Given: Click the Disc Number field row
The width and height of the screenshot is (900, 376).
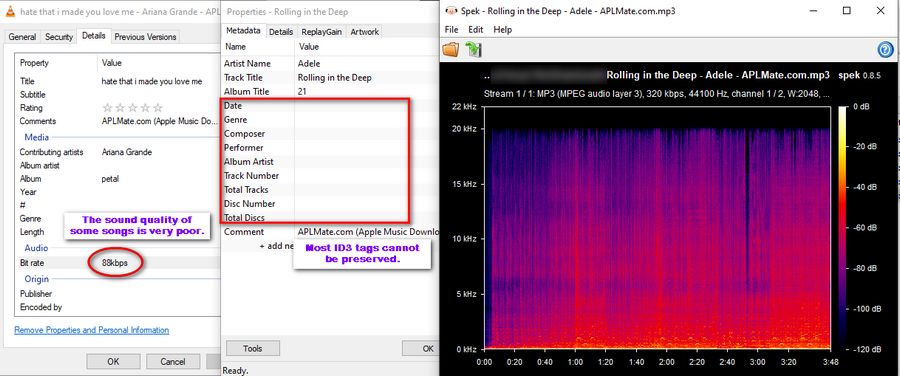Looking at the screenshot, I should pyautogui.click(x=331, y=204).
